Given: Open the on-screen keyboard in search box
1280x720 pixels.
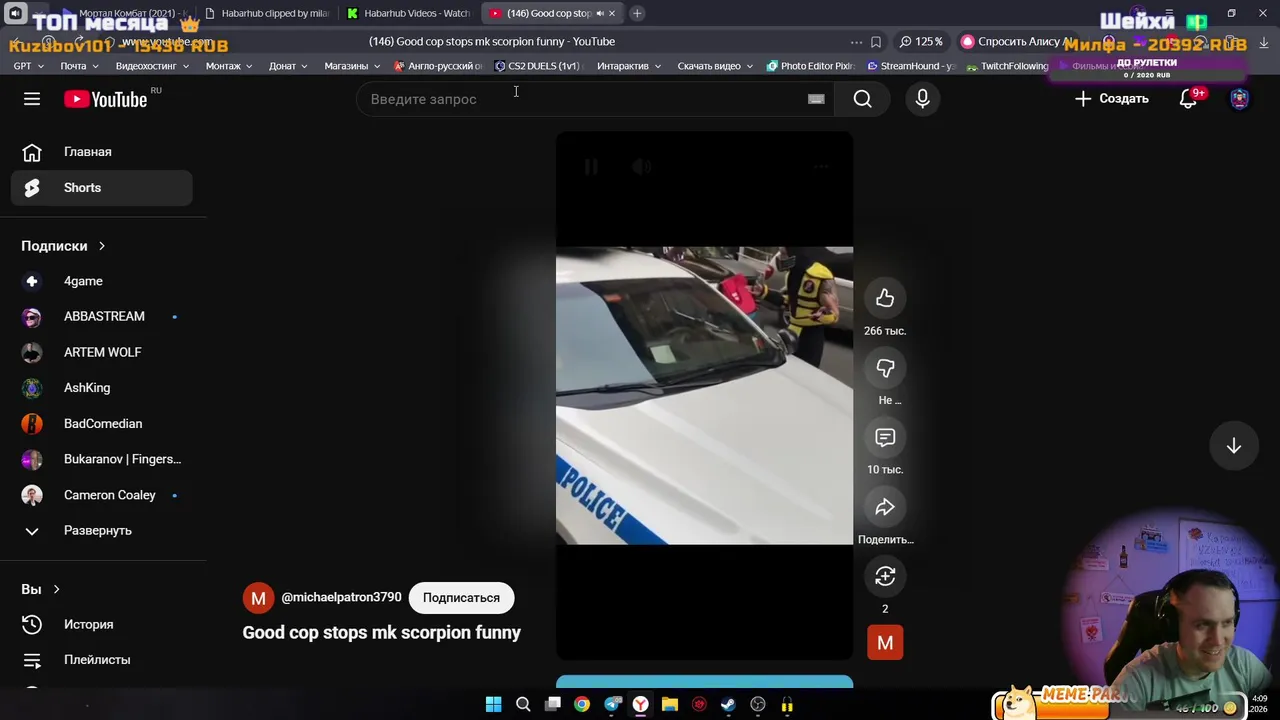Looking at the screenshot, I should 816,99.
